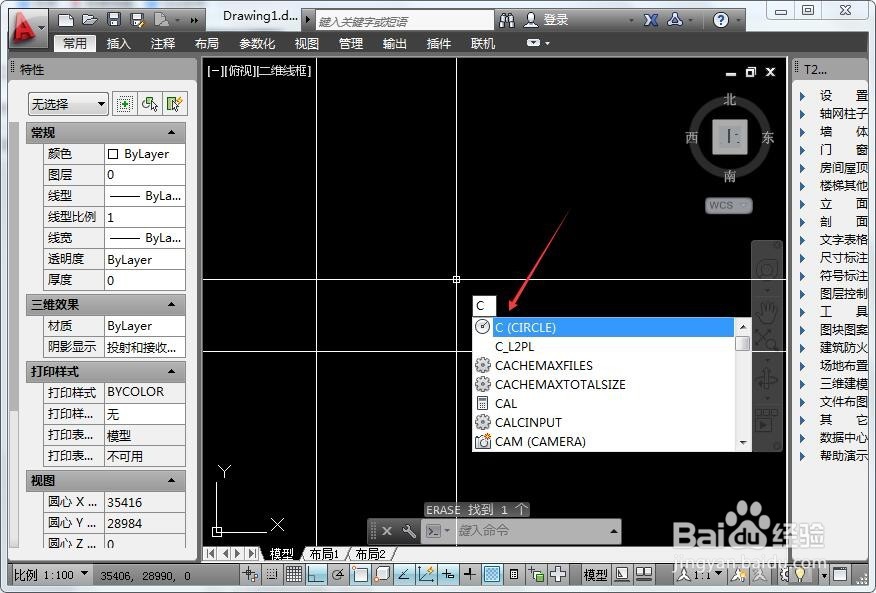Viewport: 876px width, 593px height.
Task: Click the down arrow of the suggestion list scrollbar
Action: tap(742, 443)
